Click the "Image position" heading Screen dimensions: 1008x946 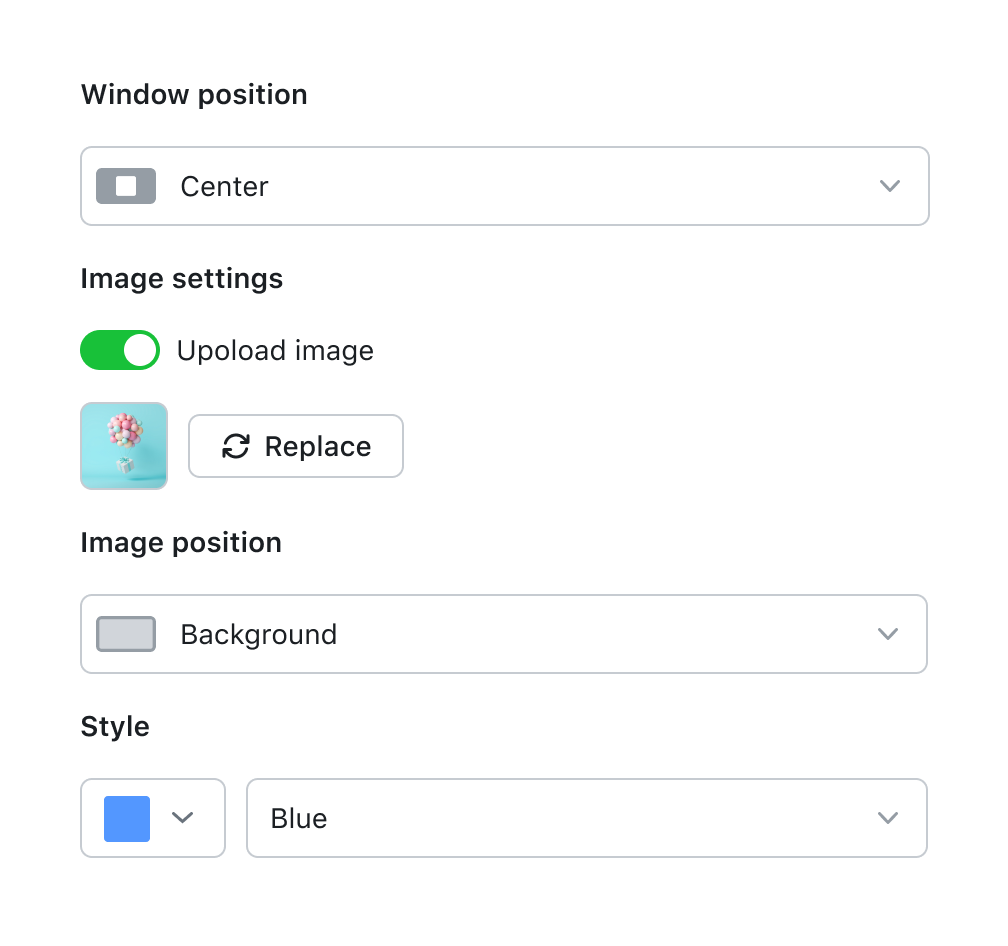point(181,543)
